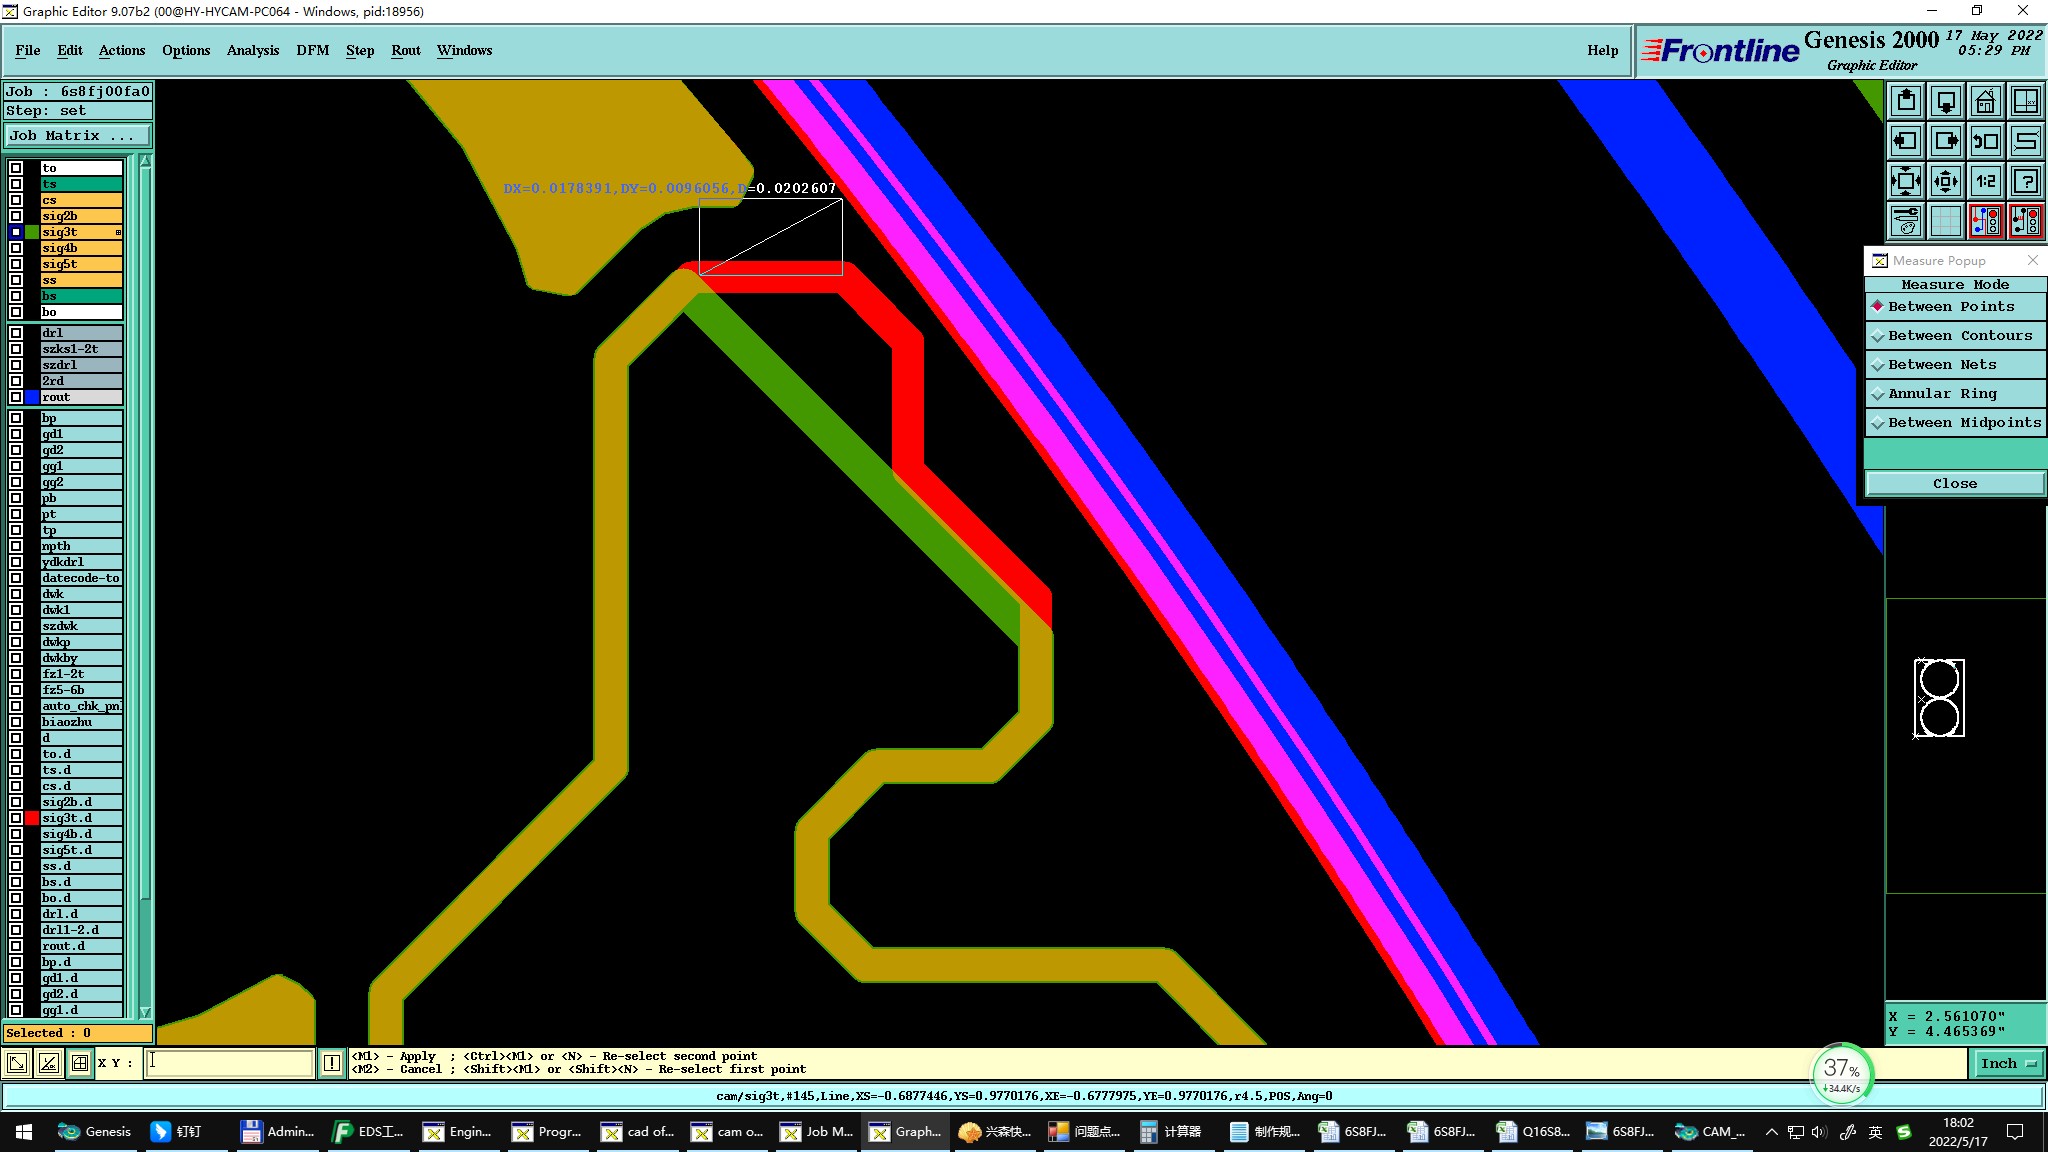This screenshot has height=1152, width=2048.
Task: Click the angle measure icon at bottom left
Action: tap(48, 1063)
